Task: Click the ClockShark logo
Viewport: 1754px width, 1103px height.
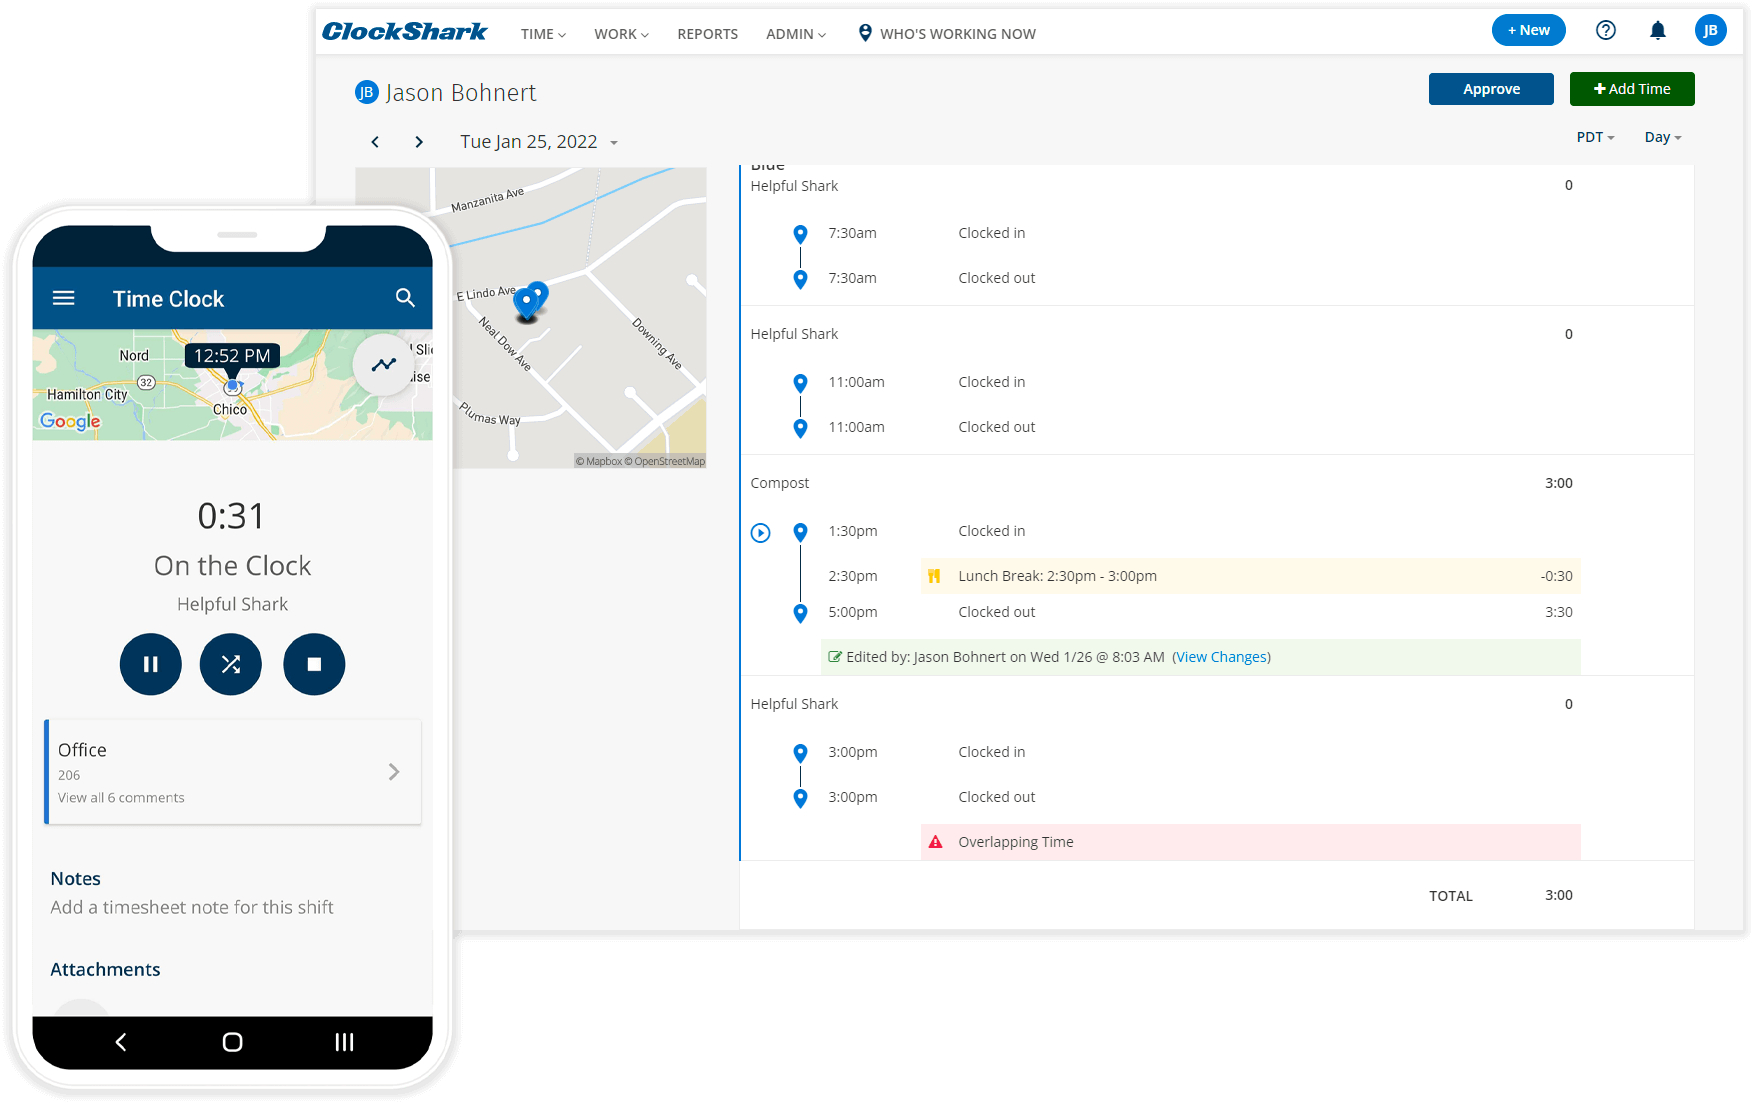Action: [x=404, y=32]
